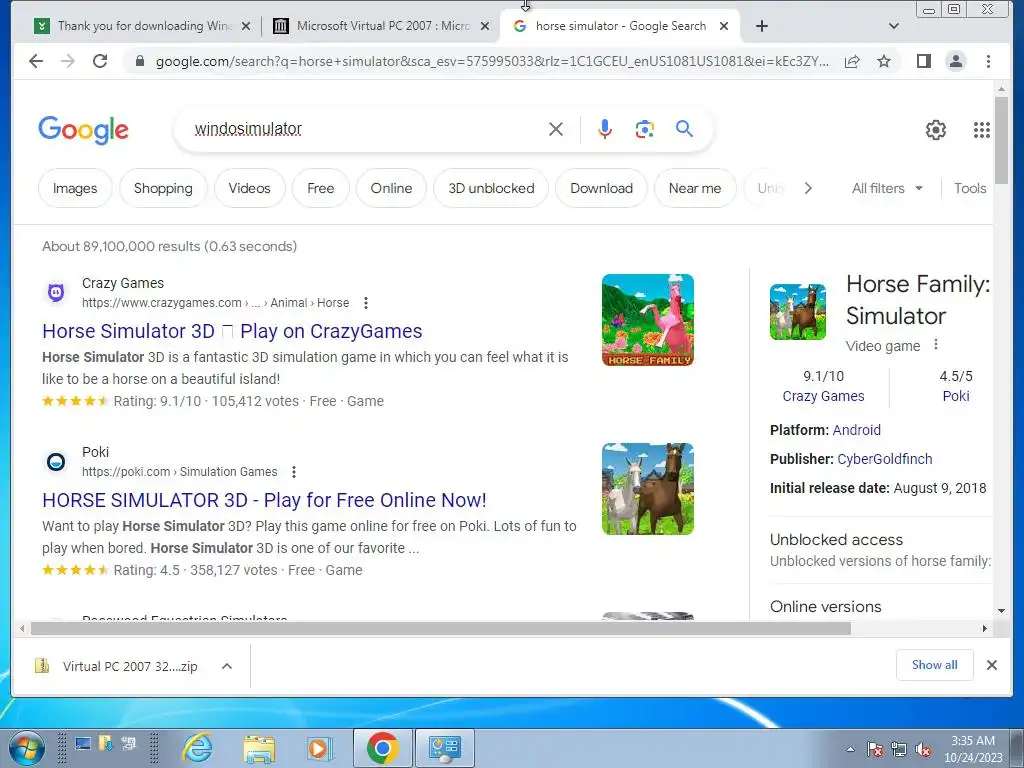Go back to previous page

coord(36,61)
